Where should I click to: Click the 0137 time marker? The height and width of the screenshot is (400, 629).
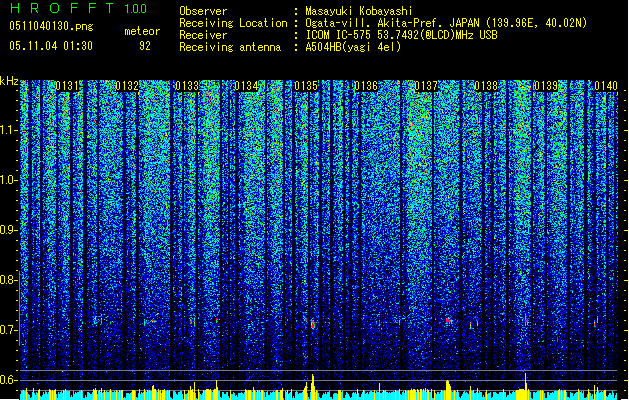pyautogui.click(x=426, y=86)
